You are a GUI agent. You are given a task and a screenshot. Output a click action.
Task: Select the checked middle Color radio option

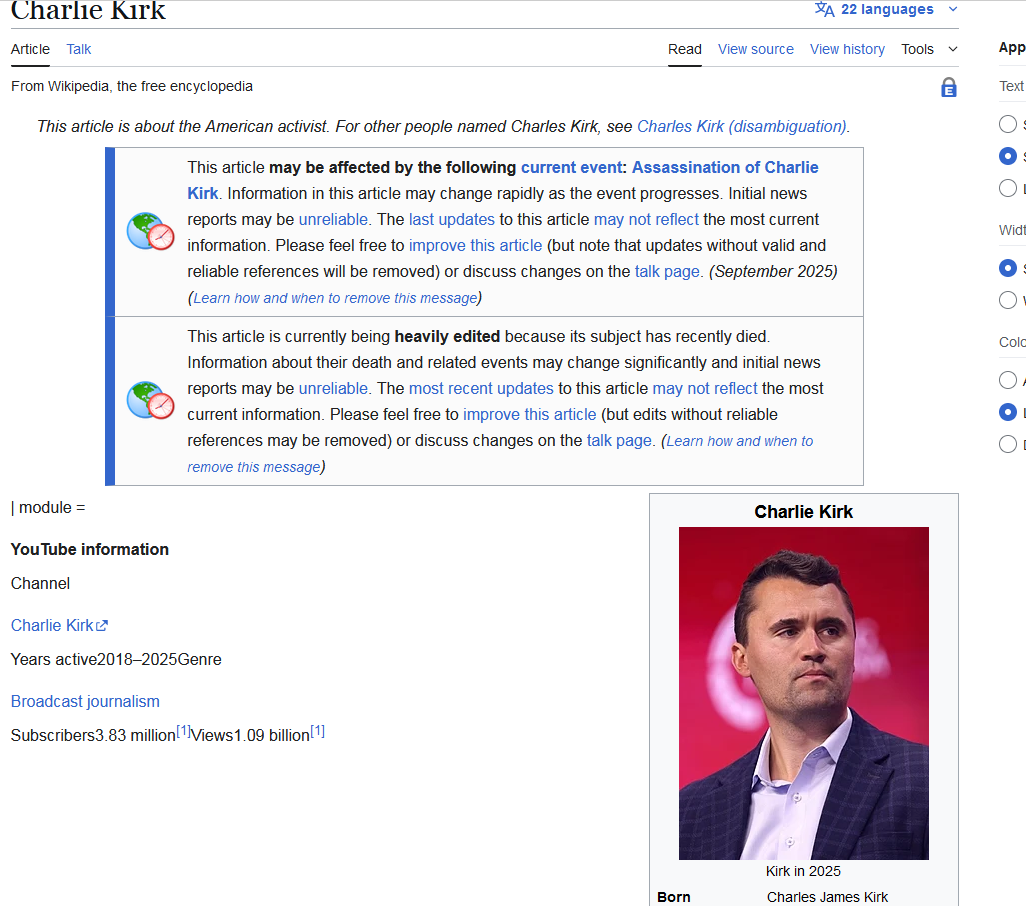coord(1008,411)
